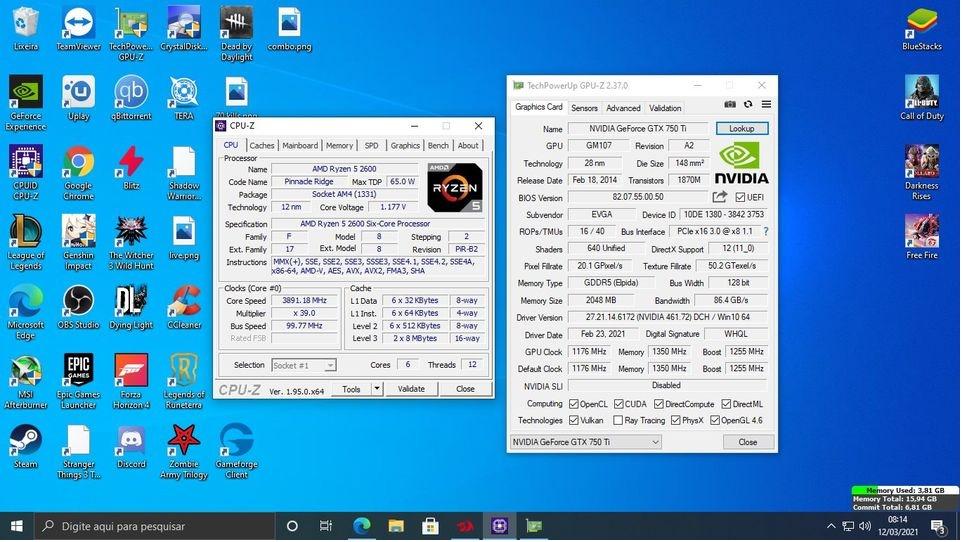This screenshot has height=542, width=963.
Task: Switch to the Mainboard tab in CPU-Z
Action: tap(300, 145)
